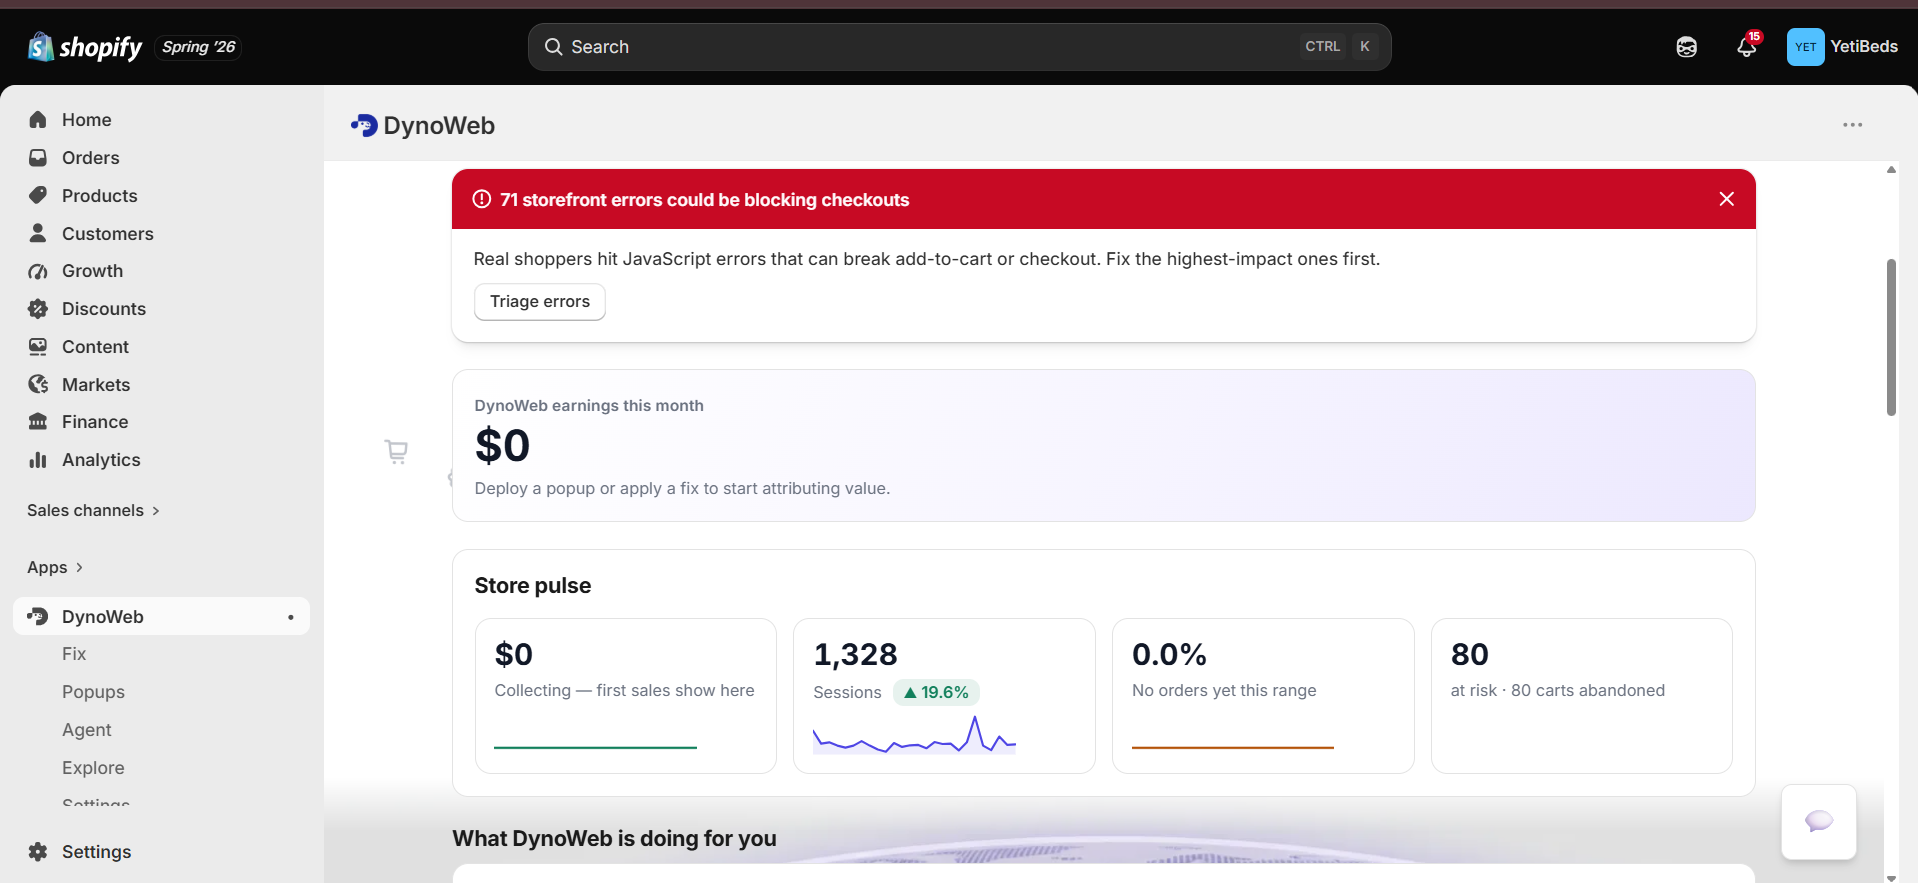
Task: Open the 80 at risk carts card
Action: point(1582,696)
